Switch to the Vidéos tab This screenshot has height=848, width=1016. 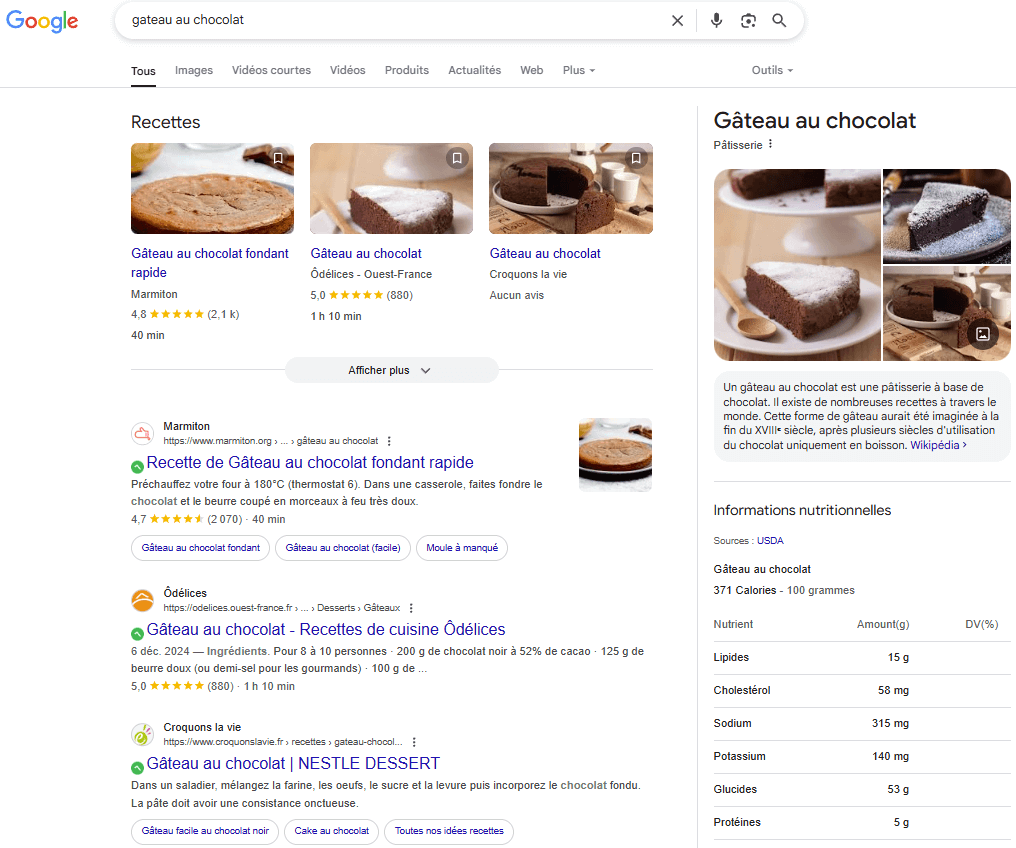347,70
